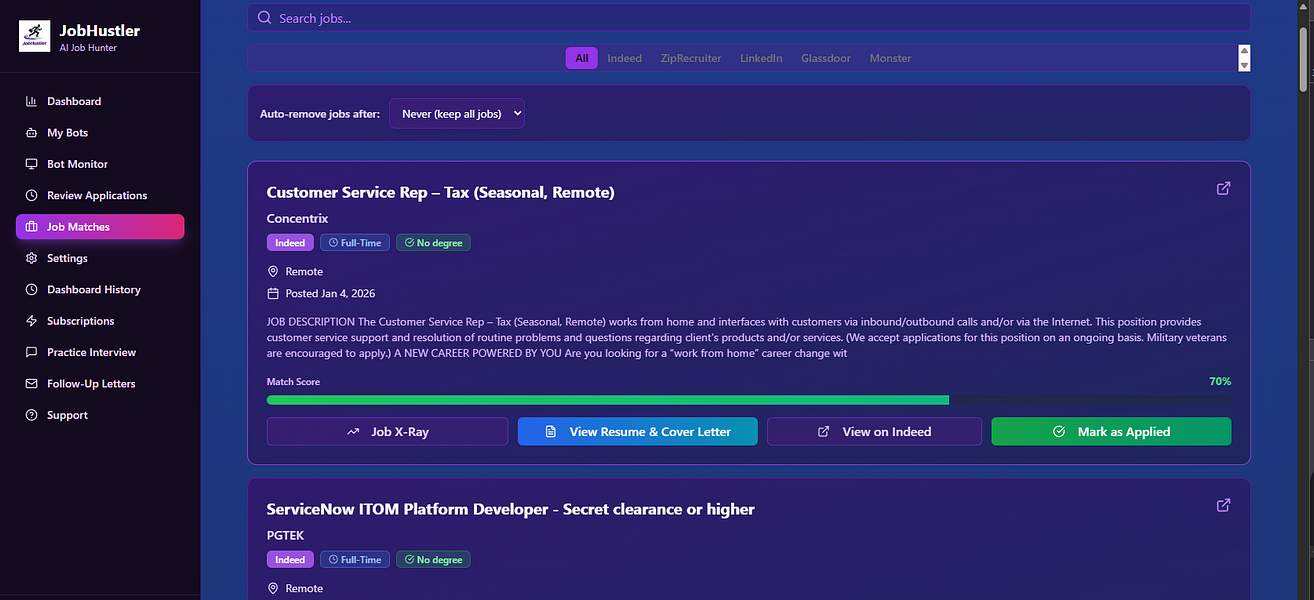Open Job X-Ray for Concentrix job
The width and height of the screenshot is (1314, 600).
387,432
